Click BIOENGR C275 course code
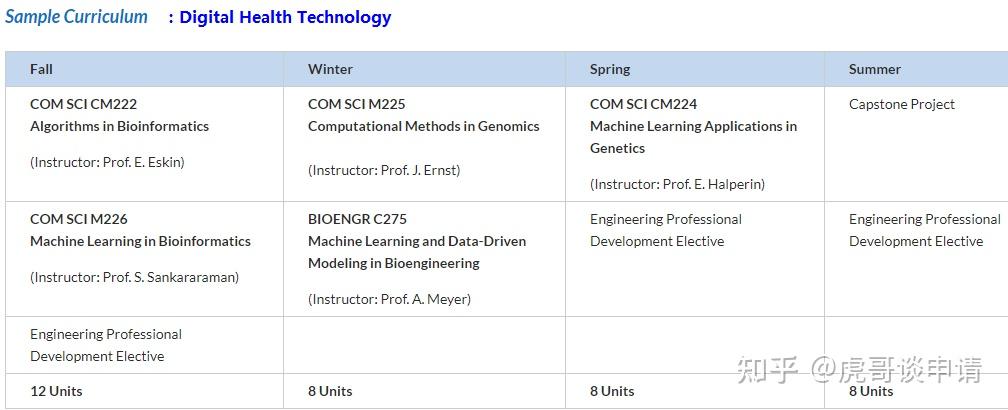The image size is (1008, 410). [x=357, y=219]
